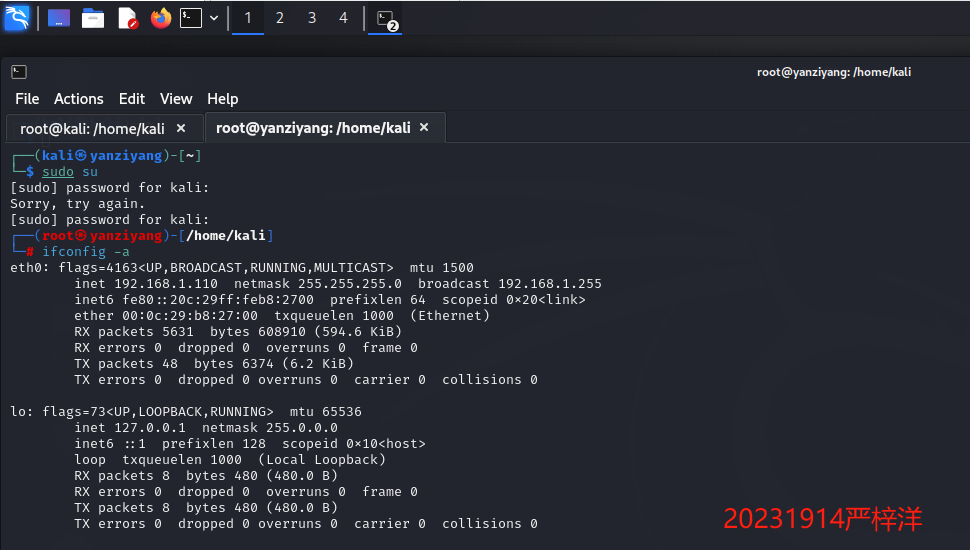Select the root@yanziyang: /home/kali tab
Screen dimensions: 970x550
[x=313, y=127]
